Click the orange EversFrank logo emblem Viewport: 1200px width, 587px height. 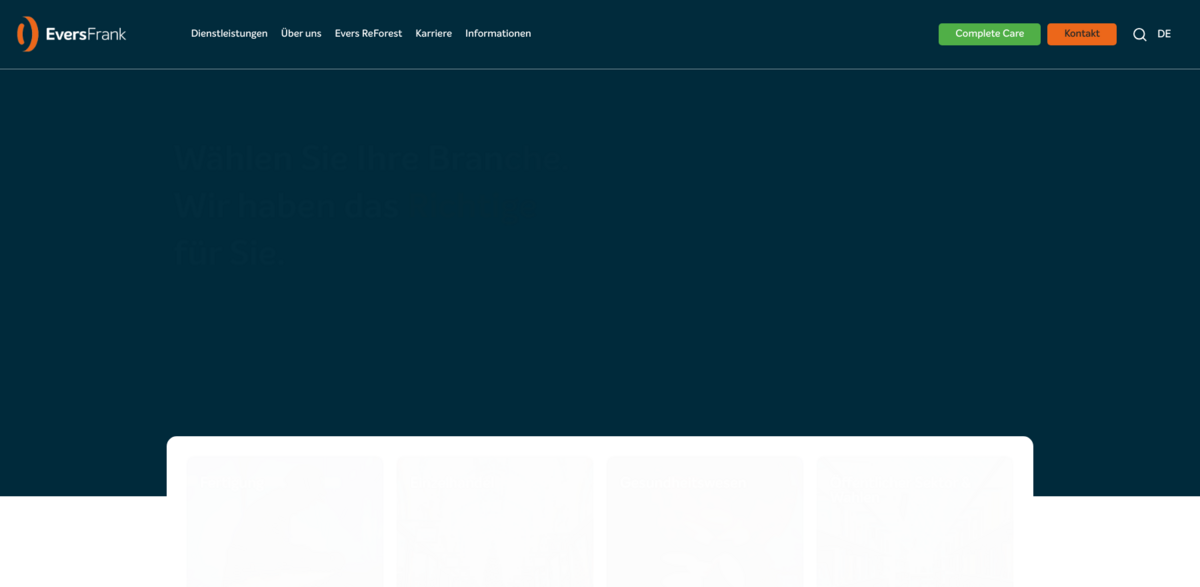coord(28,34)
